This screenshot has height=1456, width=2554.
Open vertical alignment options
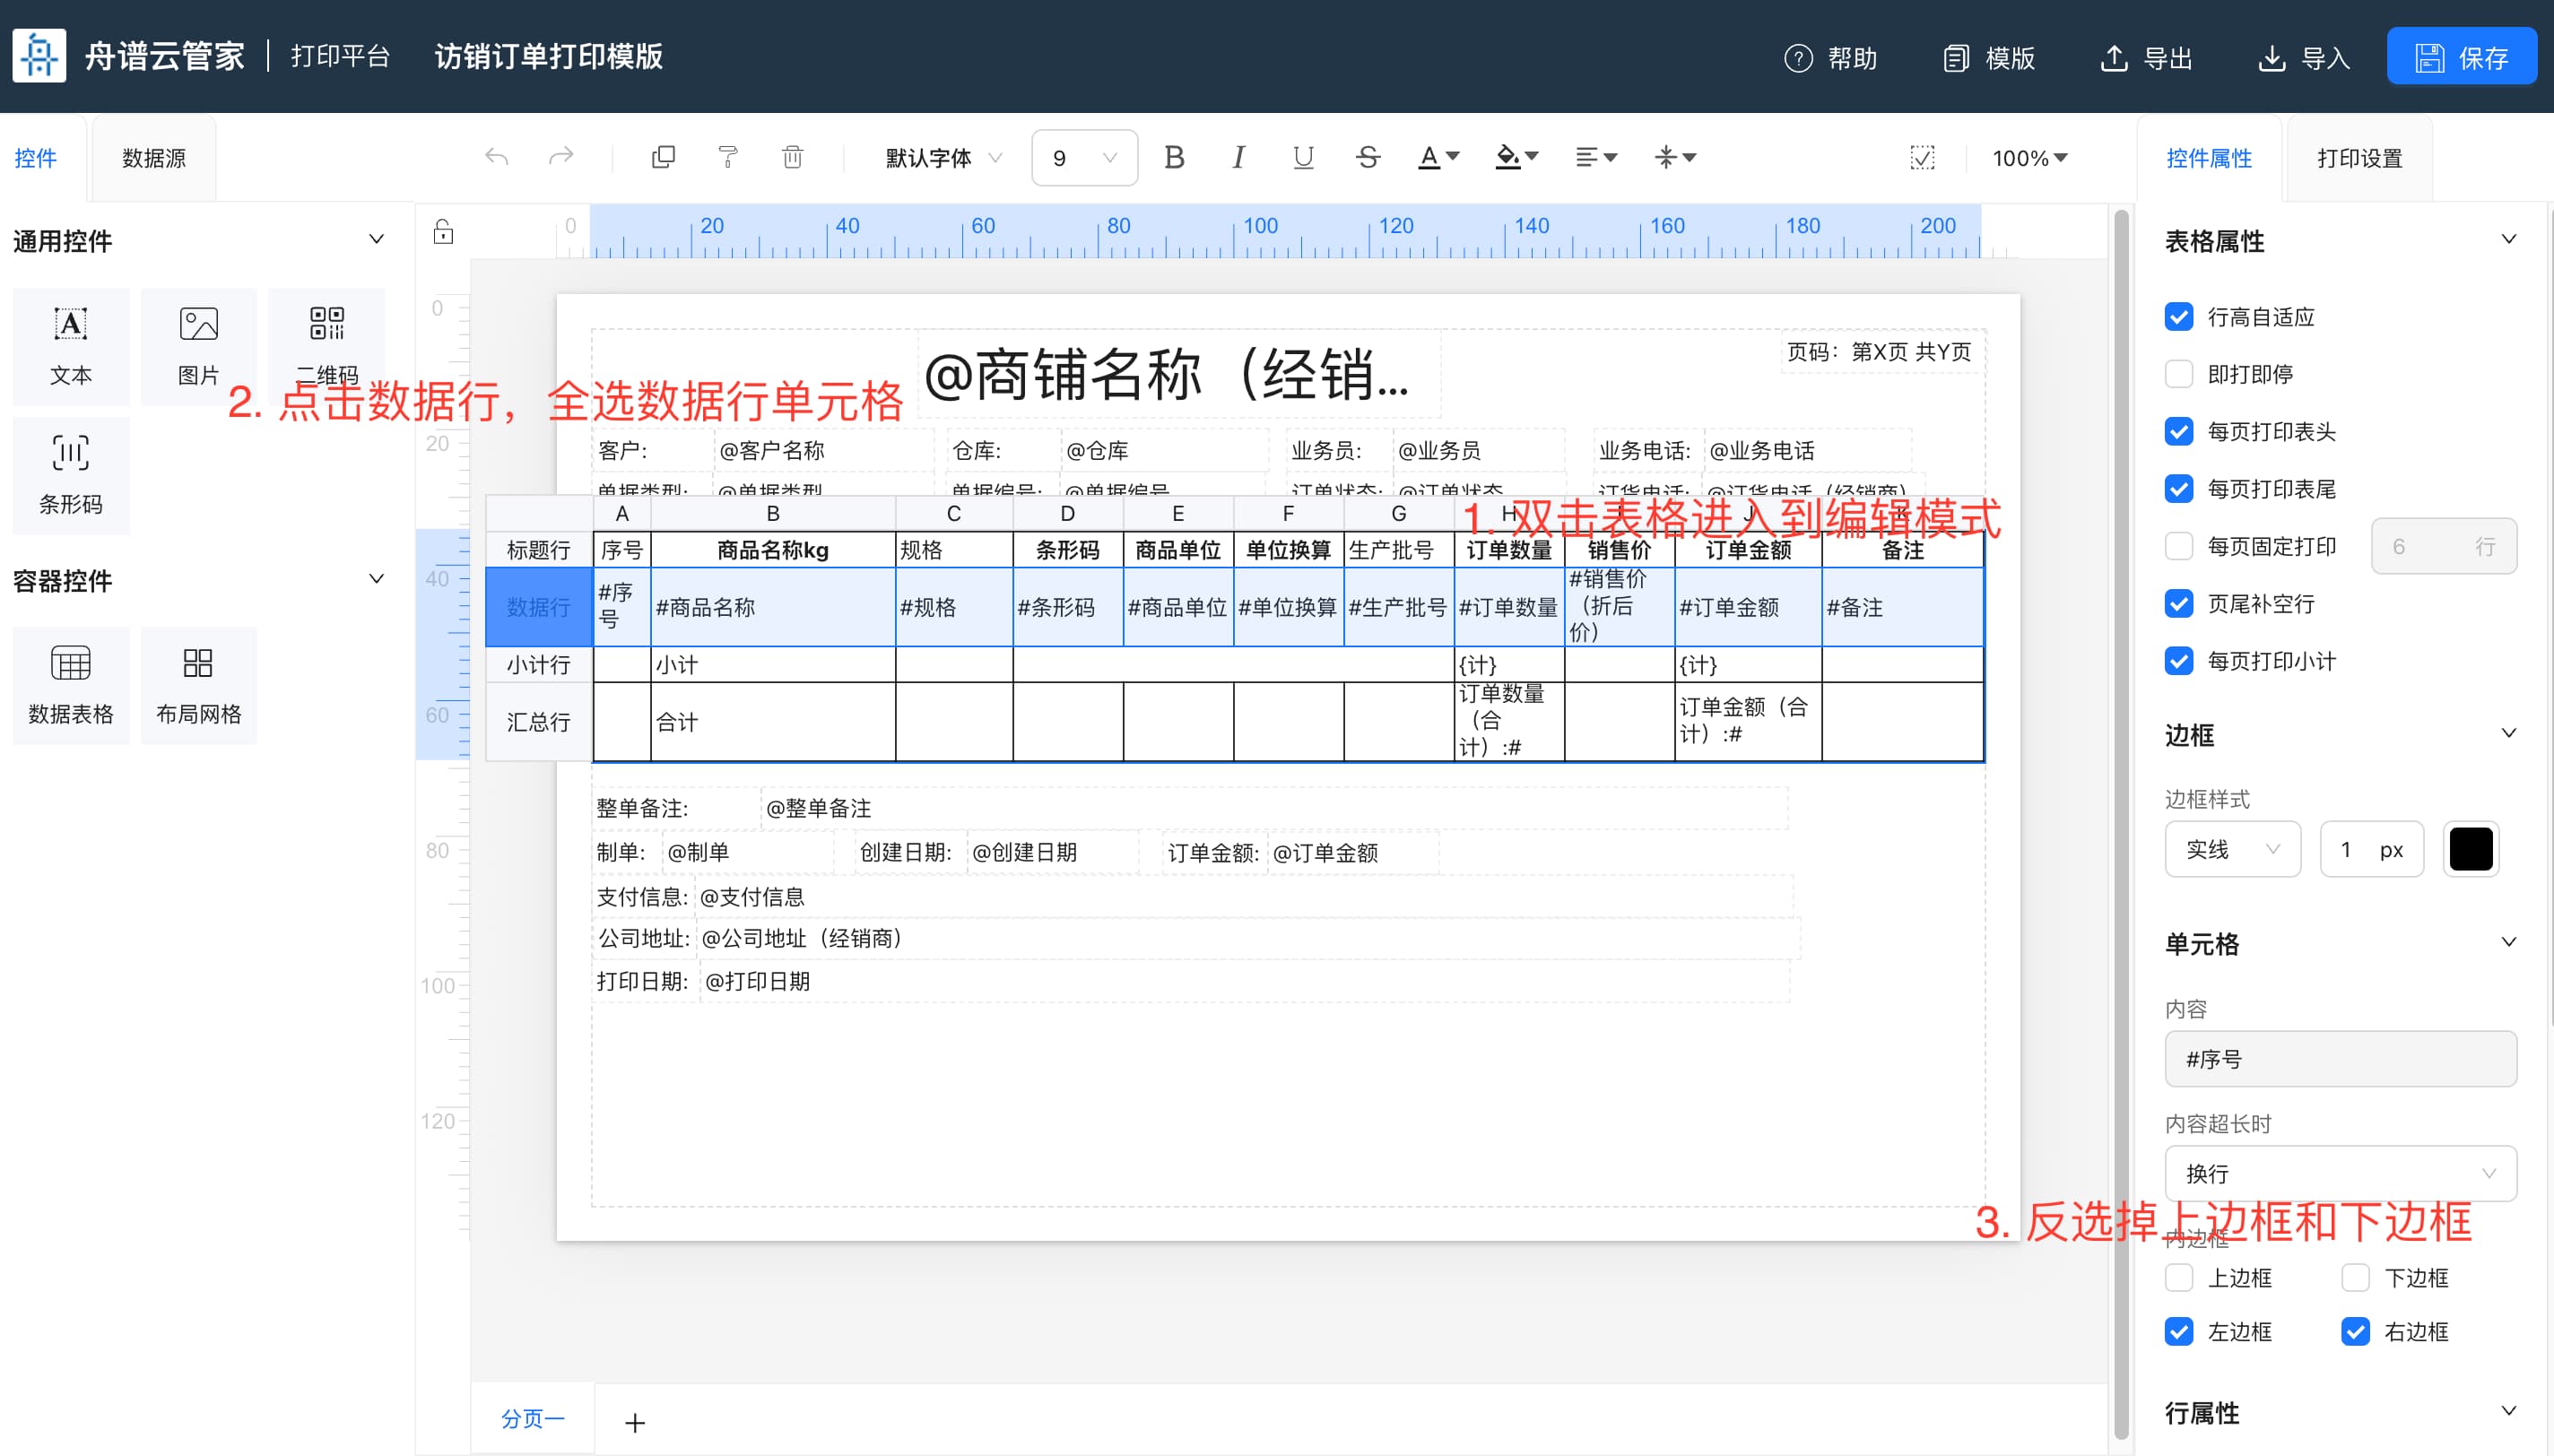pos(1675,157)
